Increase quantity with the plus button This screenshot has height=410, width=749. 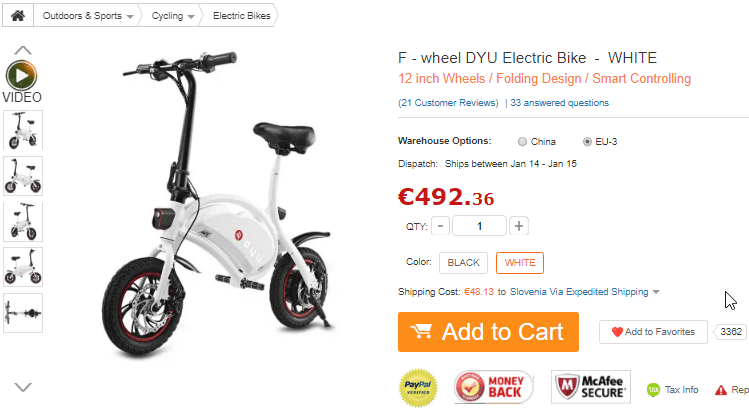click(519, 226)
